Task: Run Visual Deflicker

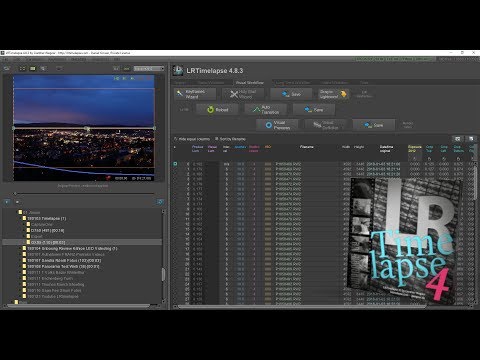Action: pos(326,125)
